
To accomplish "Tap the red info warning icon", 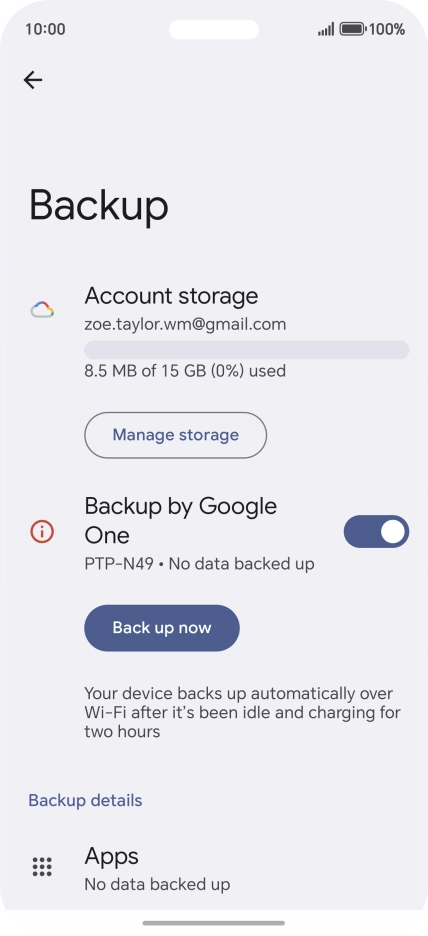I will [42, 531].
